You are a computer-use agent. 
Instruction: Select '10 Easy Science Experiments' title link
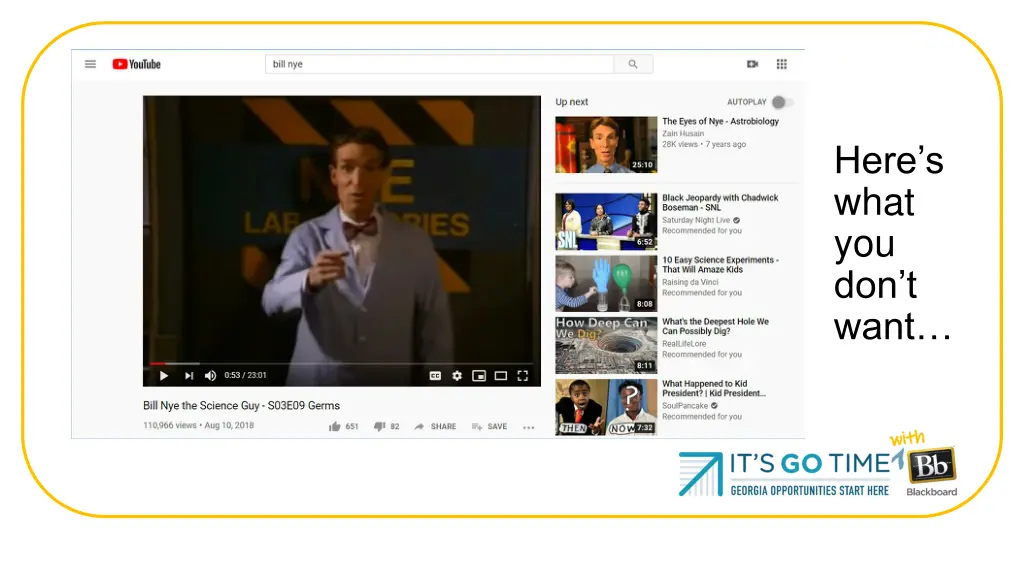tap(720, 264)
